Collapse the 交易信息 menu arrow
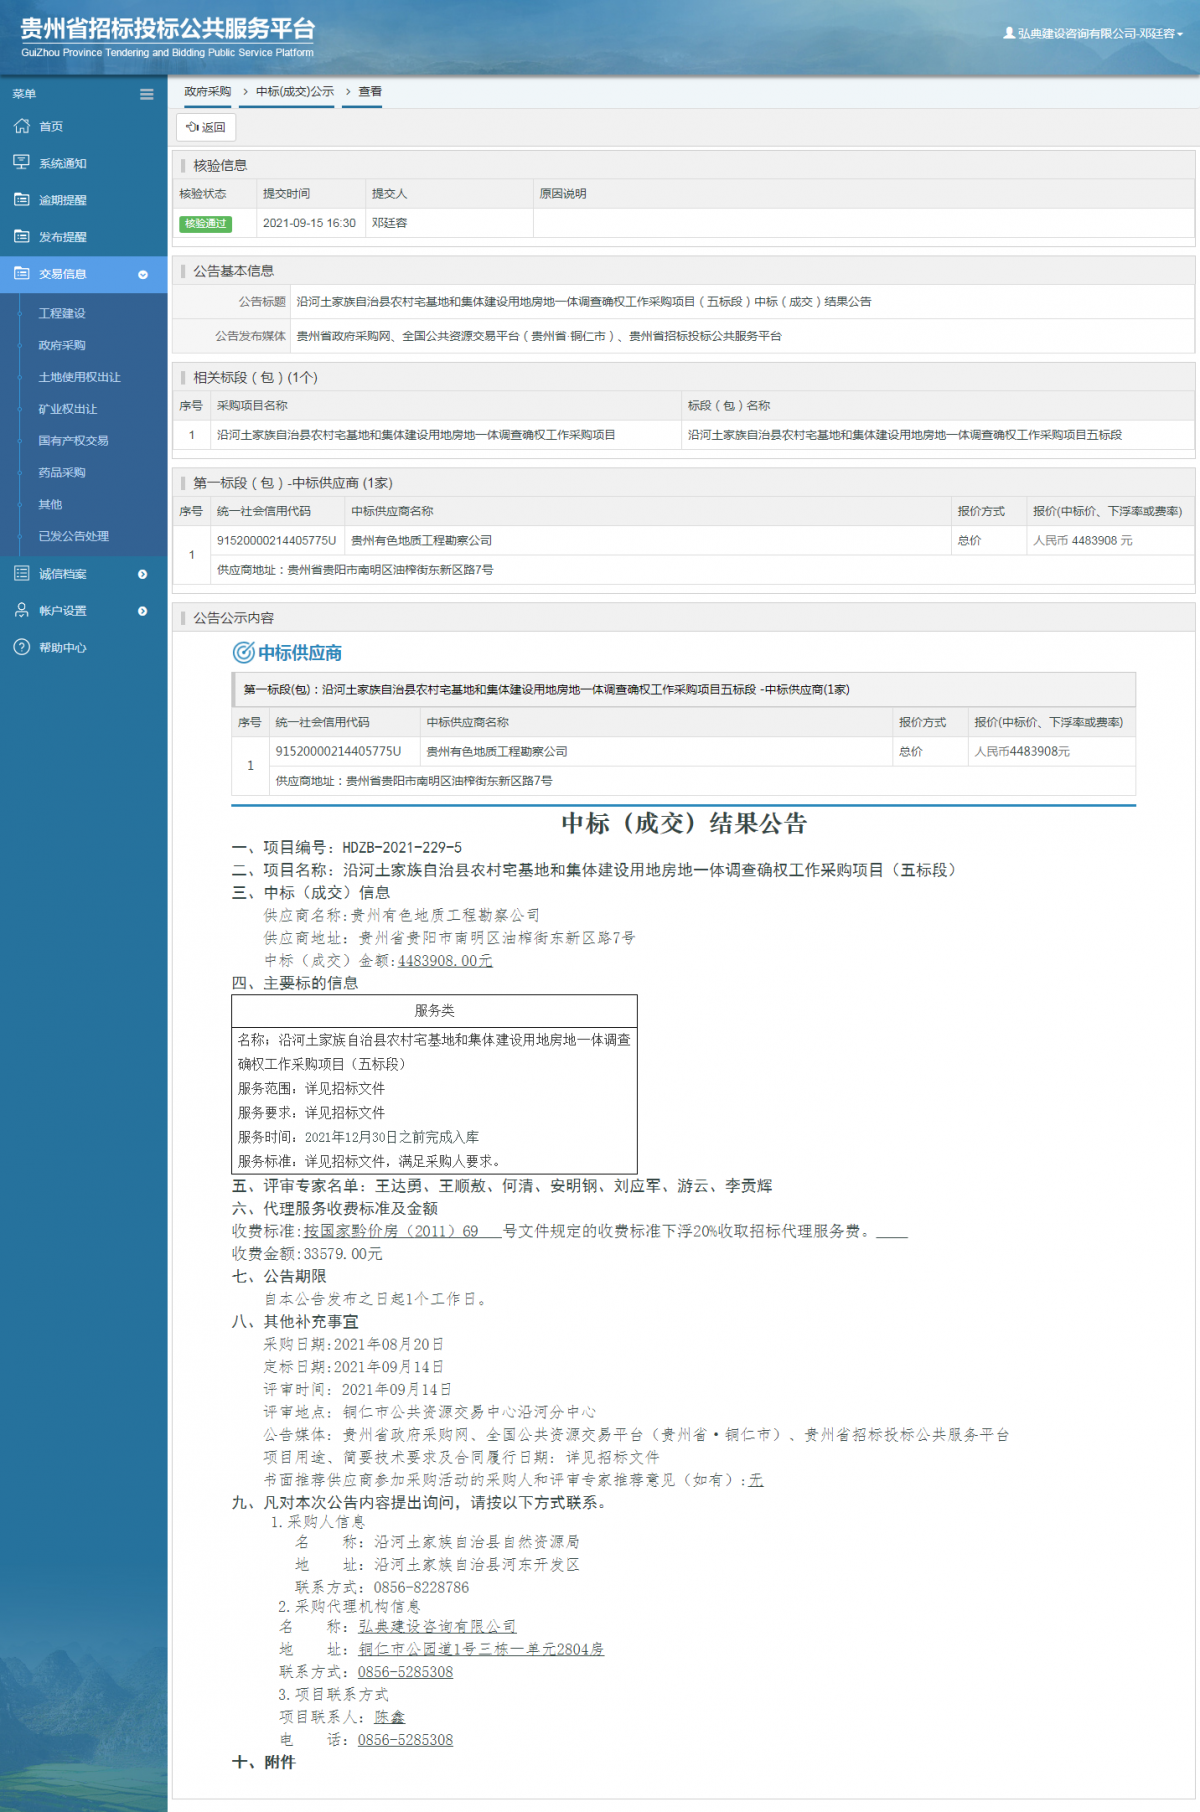 coord(143,274)
